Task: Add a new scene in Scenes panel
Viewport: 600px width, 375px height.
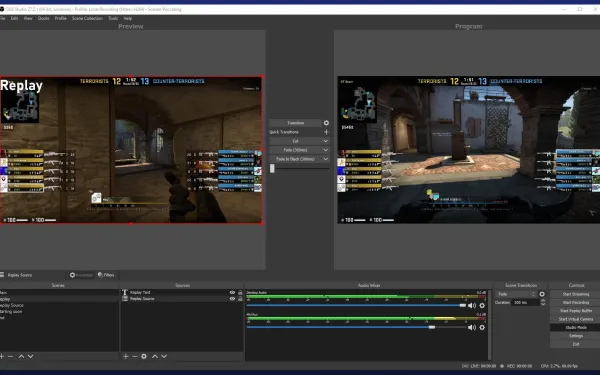Action: point(2,356)
